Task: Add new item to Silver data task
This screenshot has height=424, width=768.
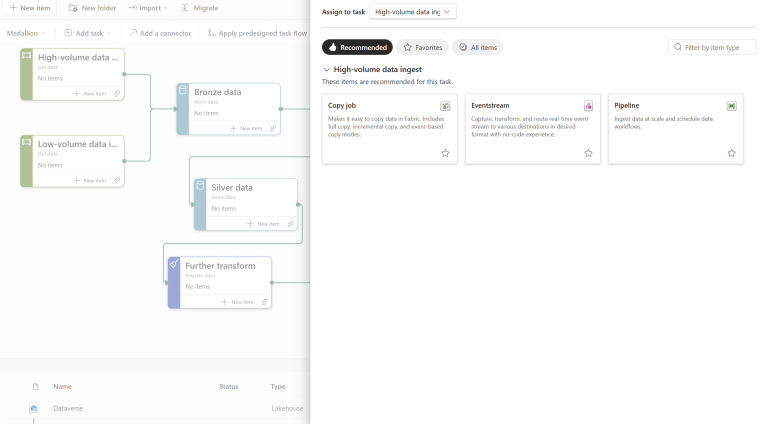Action: tap(263, 224)
